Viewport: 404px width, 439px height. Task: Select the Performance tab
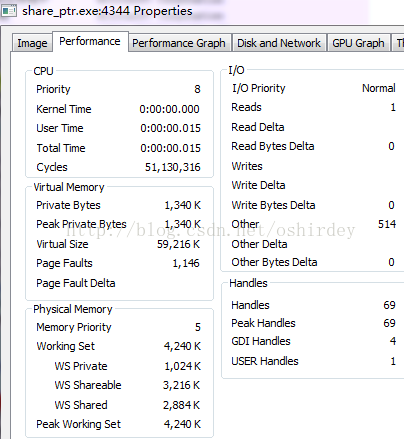click(x=90, y=41)
